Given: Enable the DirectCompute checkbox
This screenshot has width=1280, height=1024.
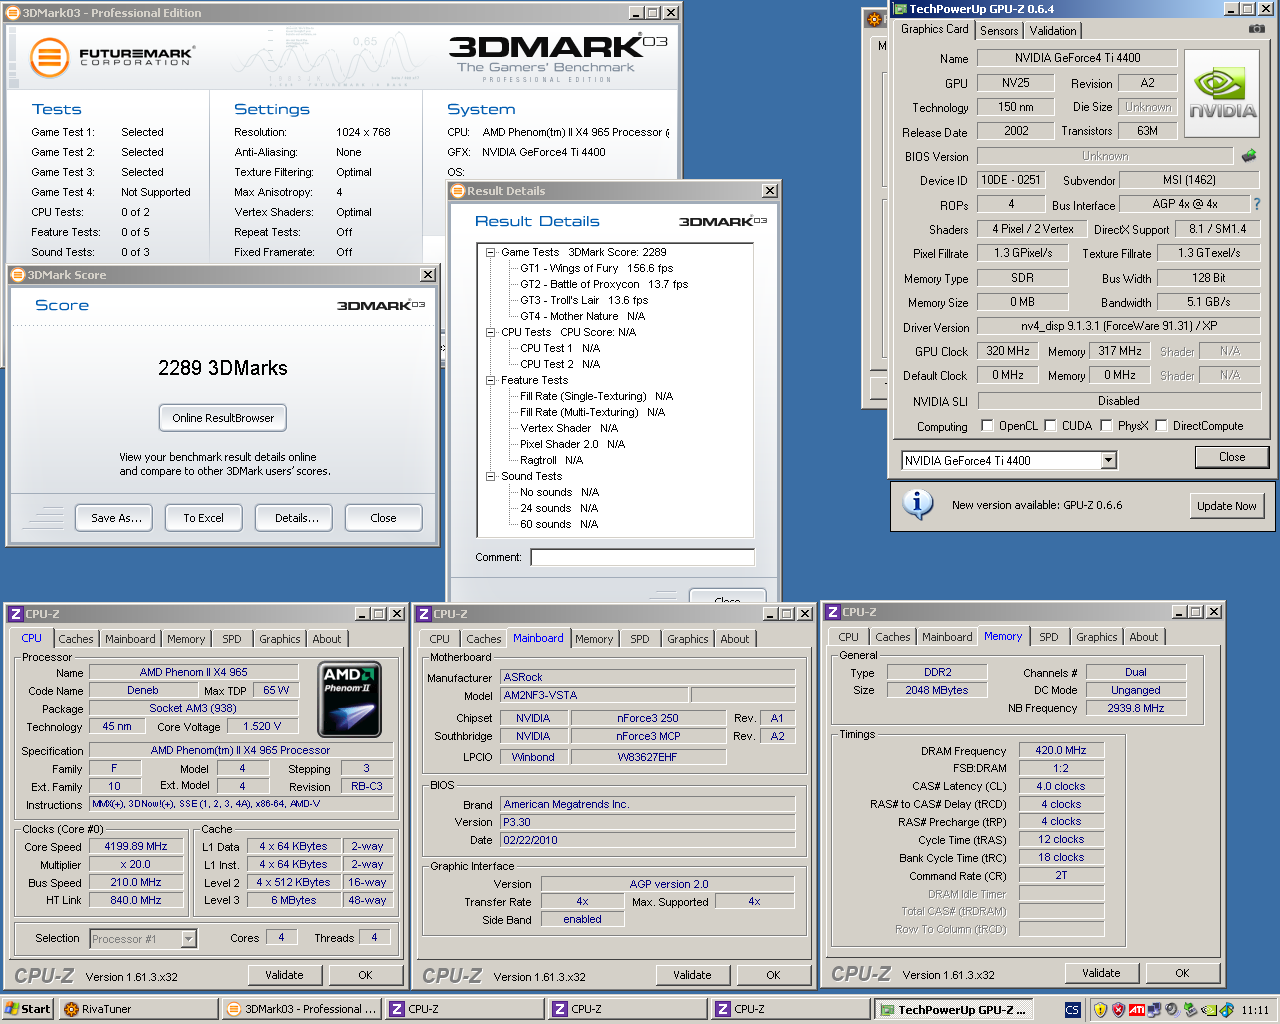Looking at the screenshot, I should click(x=1161, y=425).
